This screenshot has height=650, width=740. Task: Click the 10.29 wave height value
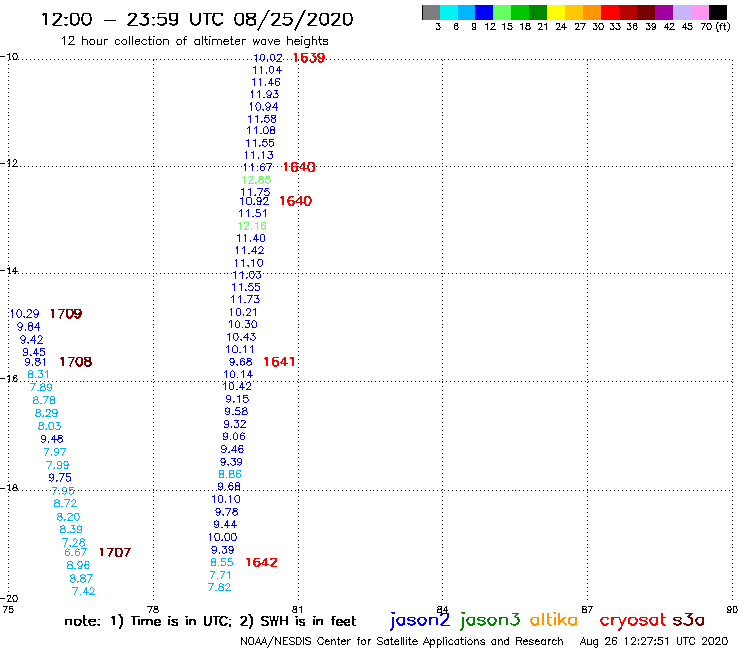click(25, 314)
